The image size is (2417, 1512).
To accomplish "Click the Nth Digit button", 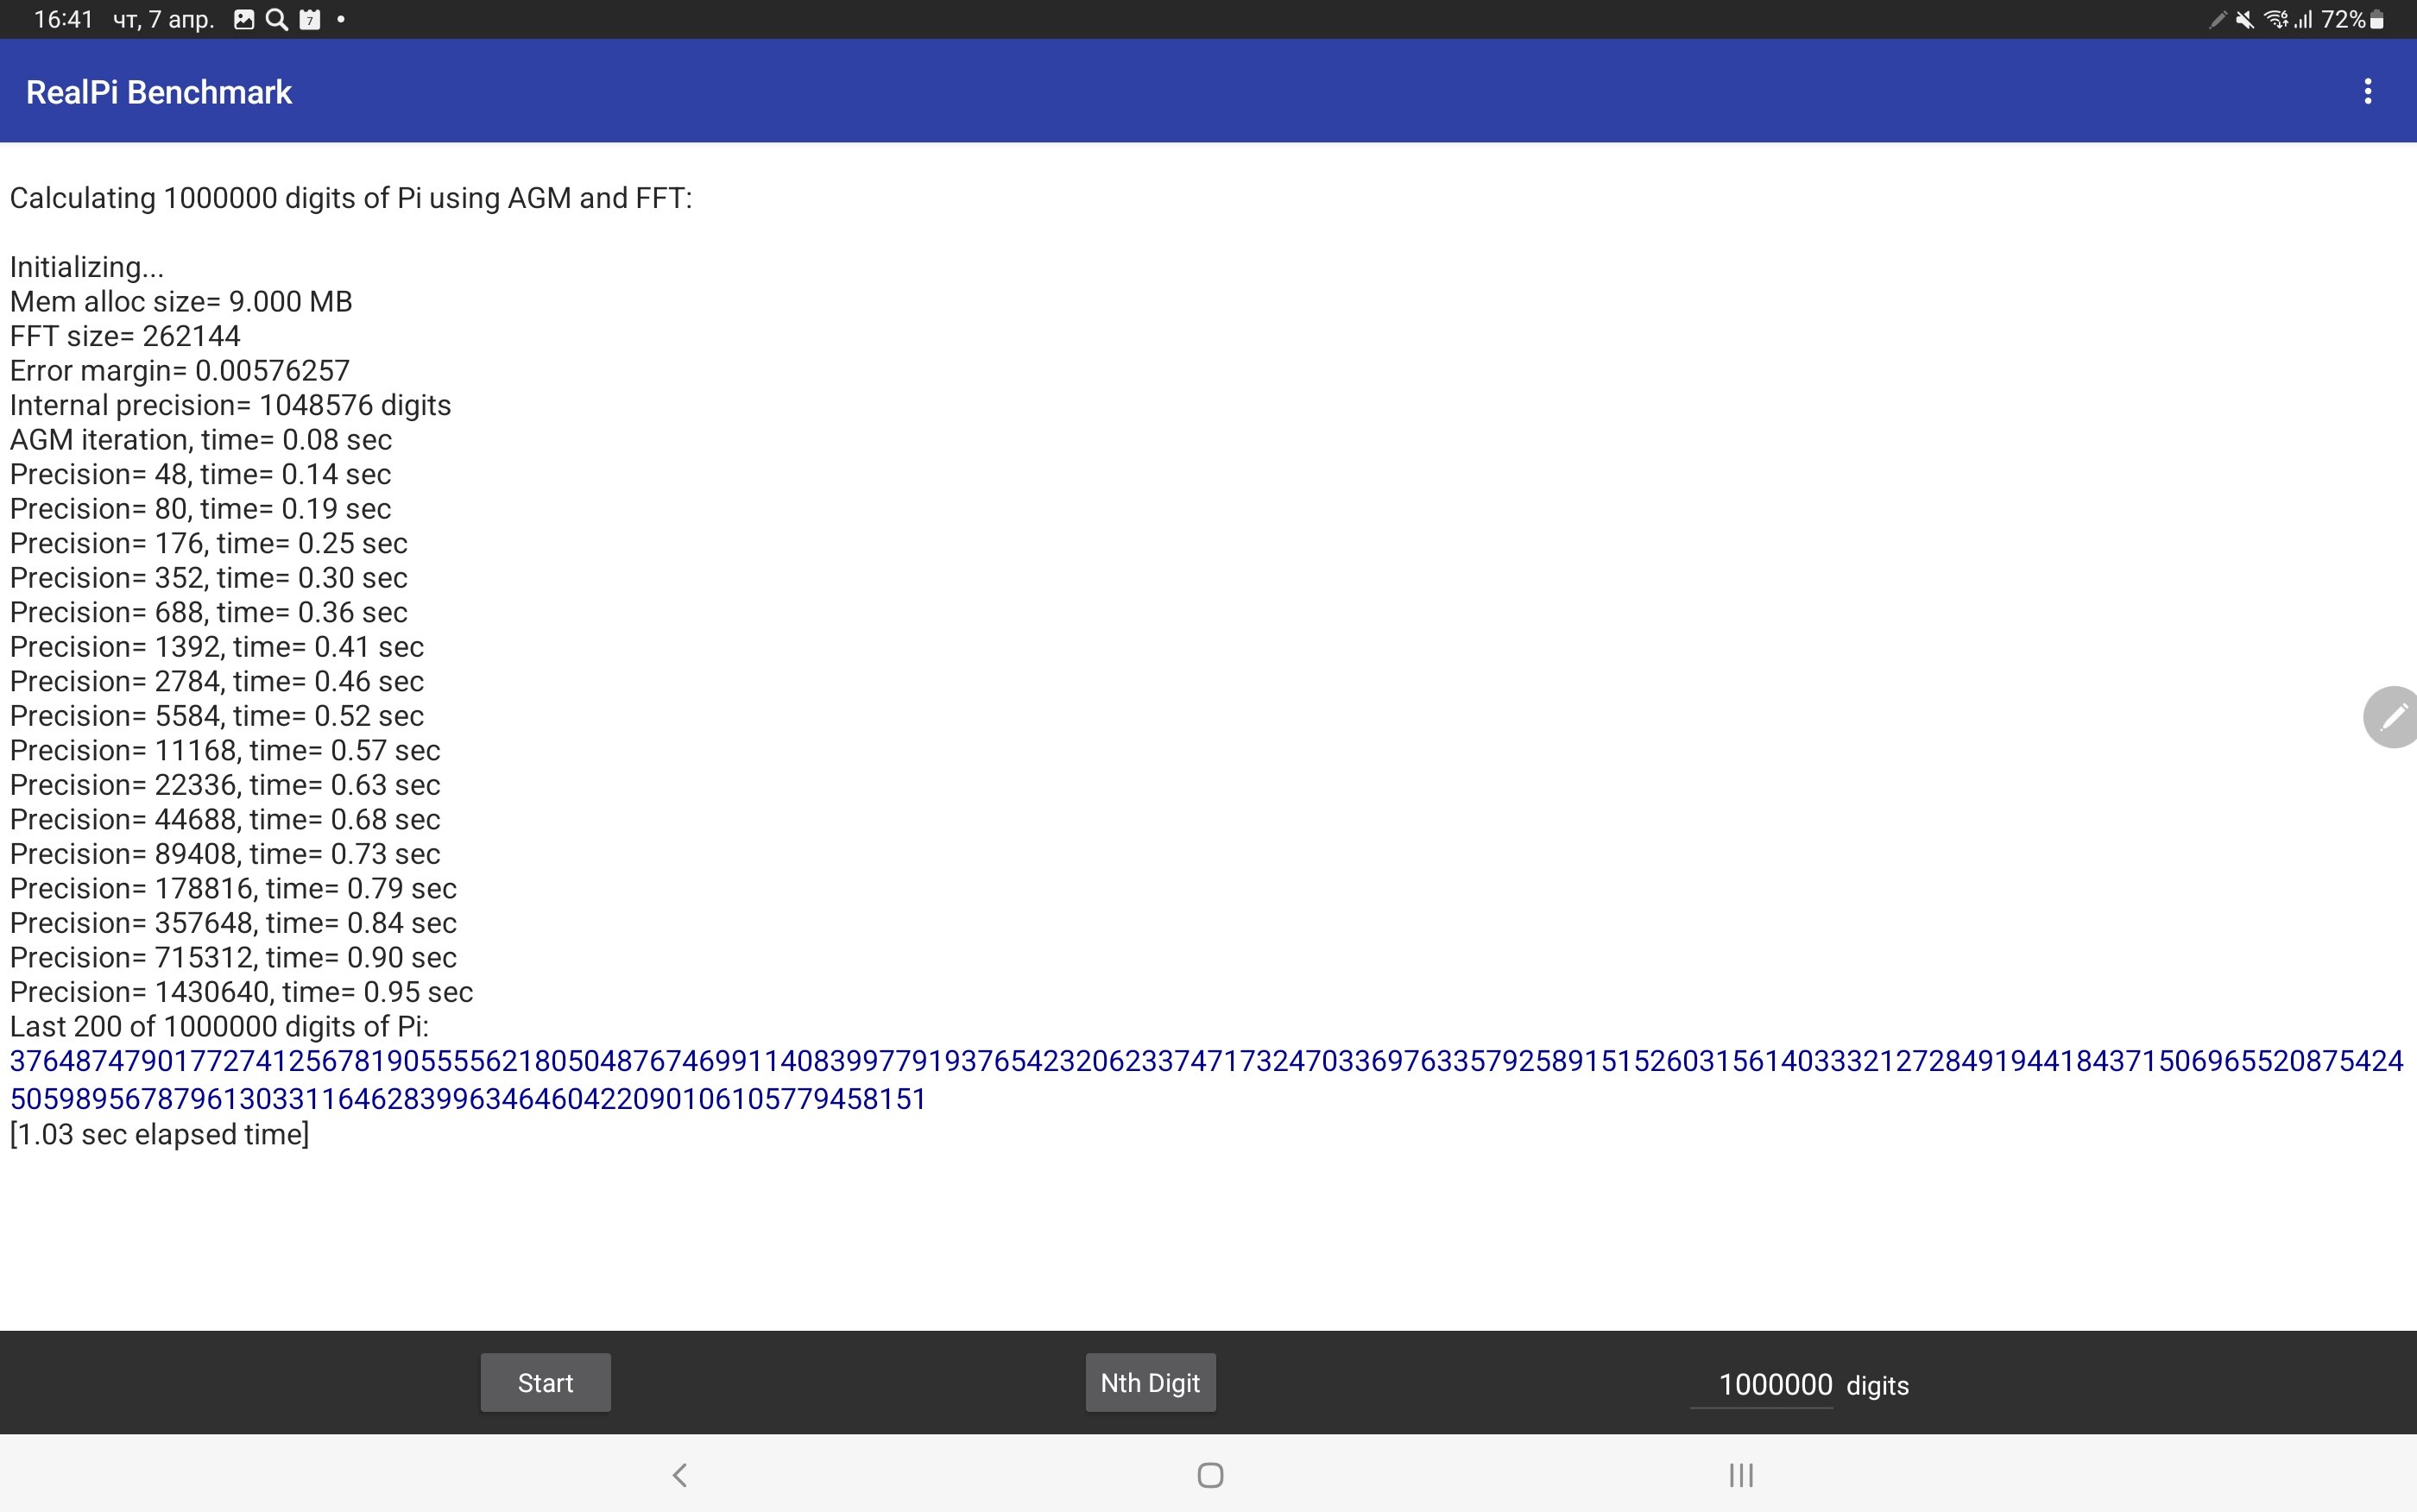I will point(1150,1382).
